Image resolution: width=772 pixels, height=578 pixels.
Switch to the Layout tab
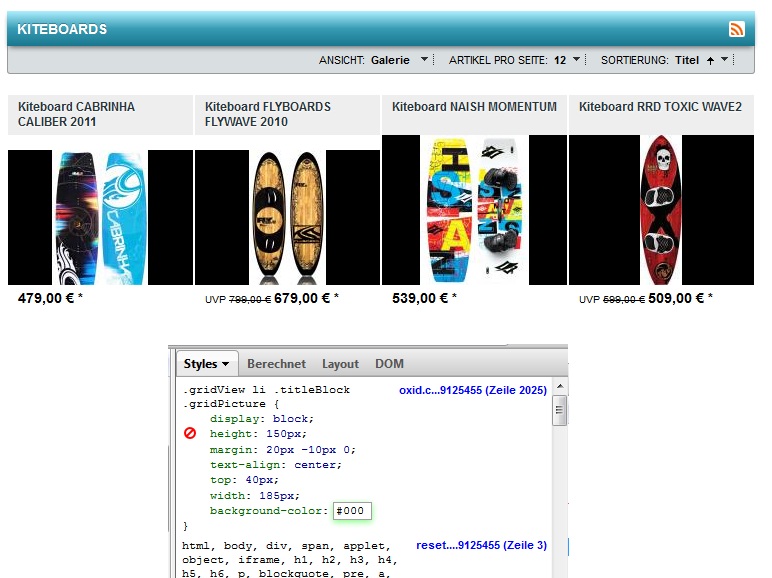click(340, 364)
